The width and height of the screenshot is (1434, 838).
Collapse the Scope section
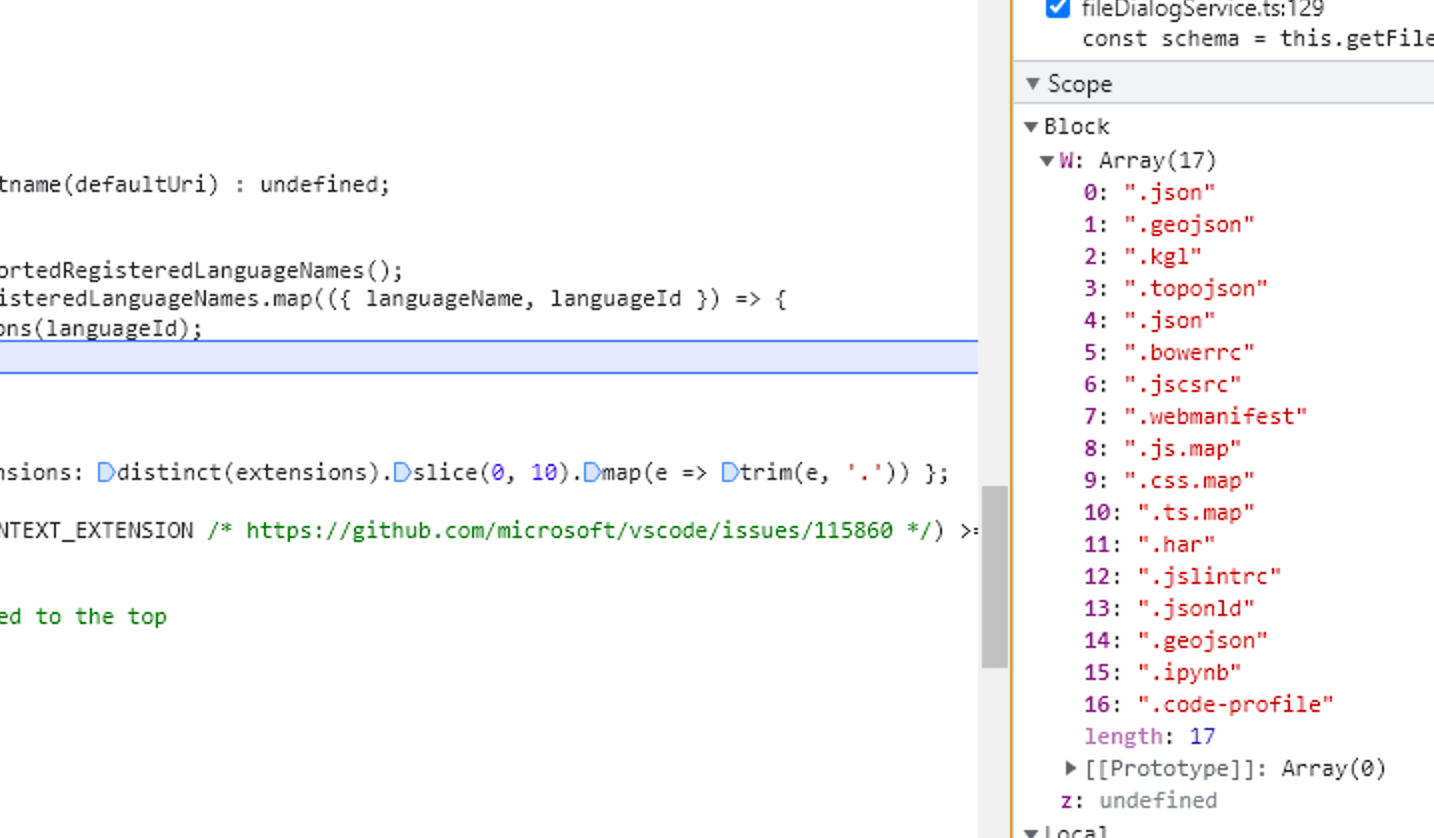pos(1032,84)
